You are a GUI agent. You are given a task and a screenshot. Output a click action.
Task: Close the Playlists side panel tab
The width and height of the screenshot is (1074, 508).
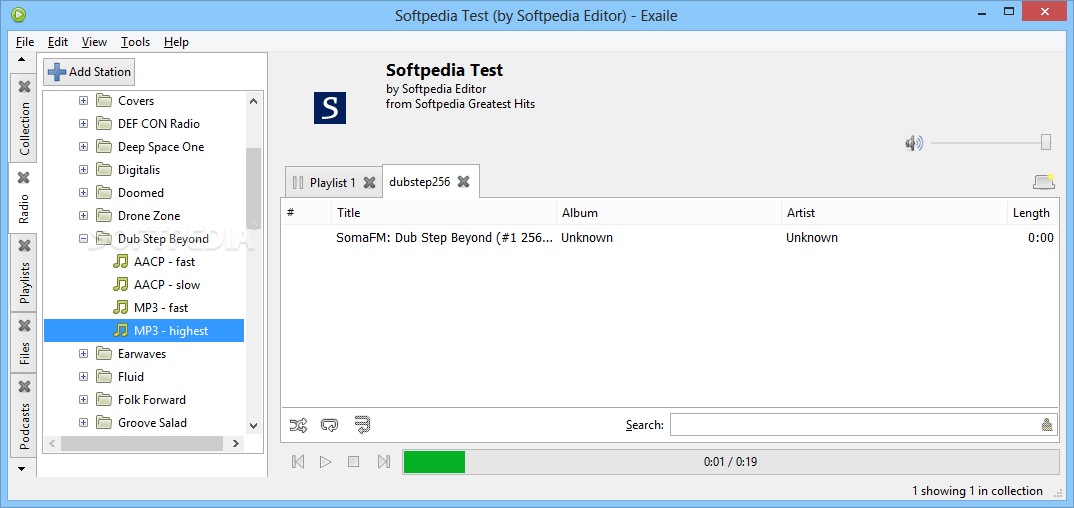pyautogui.click(x=25, y=244)
